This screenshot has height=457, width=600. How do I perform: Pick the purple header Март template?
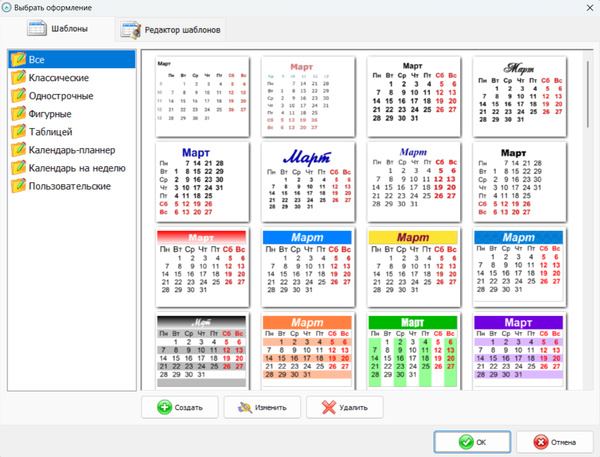coord(519,351)
